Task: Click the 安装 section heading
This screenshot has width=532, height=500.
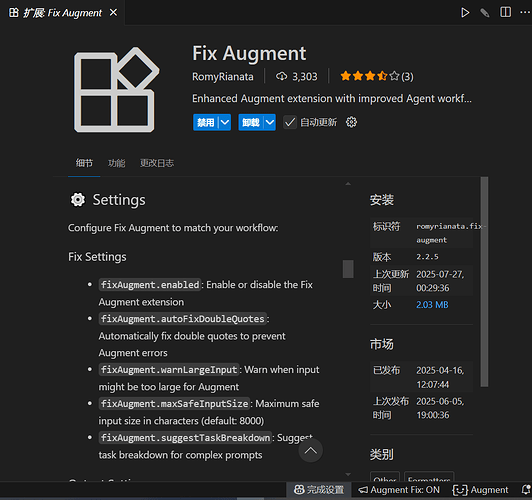Action: (382, 200)
